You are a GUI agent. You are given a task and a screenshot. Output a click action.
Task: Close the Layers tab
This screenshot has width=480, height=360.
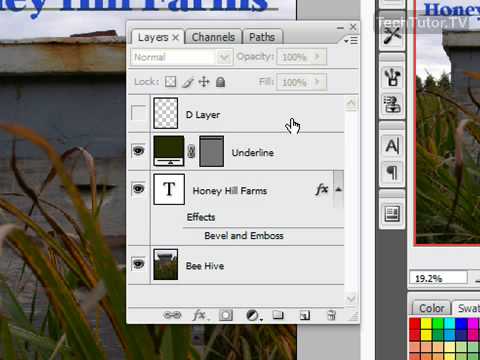tap(176, 38)
